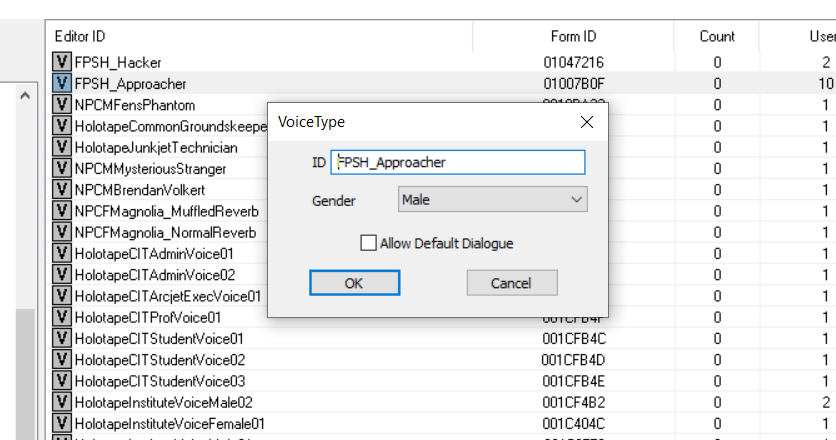Click the V icon beside HolotapeCITStudentVoice03
836x440 pixels.
(62, 381)
